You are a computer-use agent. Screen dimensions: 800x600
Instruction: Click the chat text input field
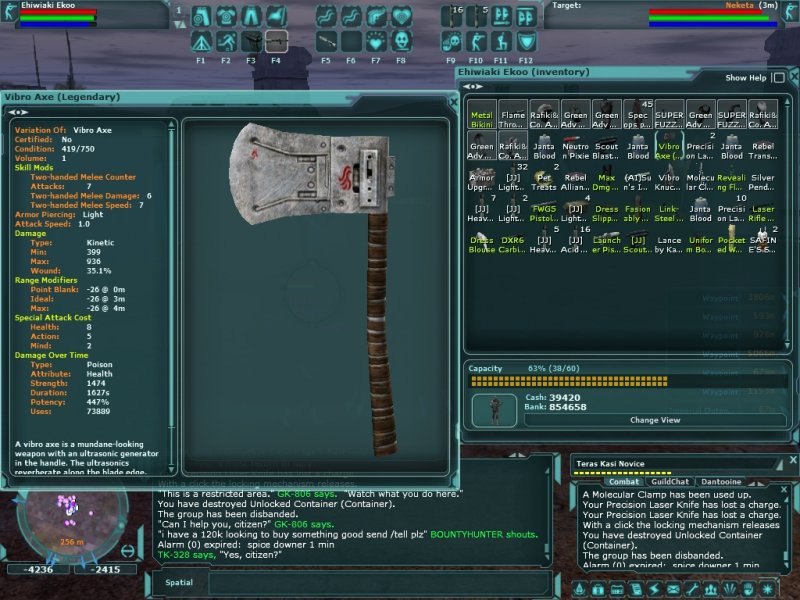(x=379, y=582)
